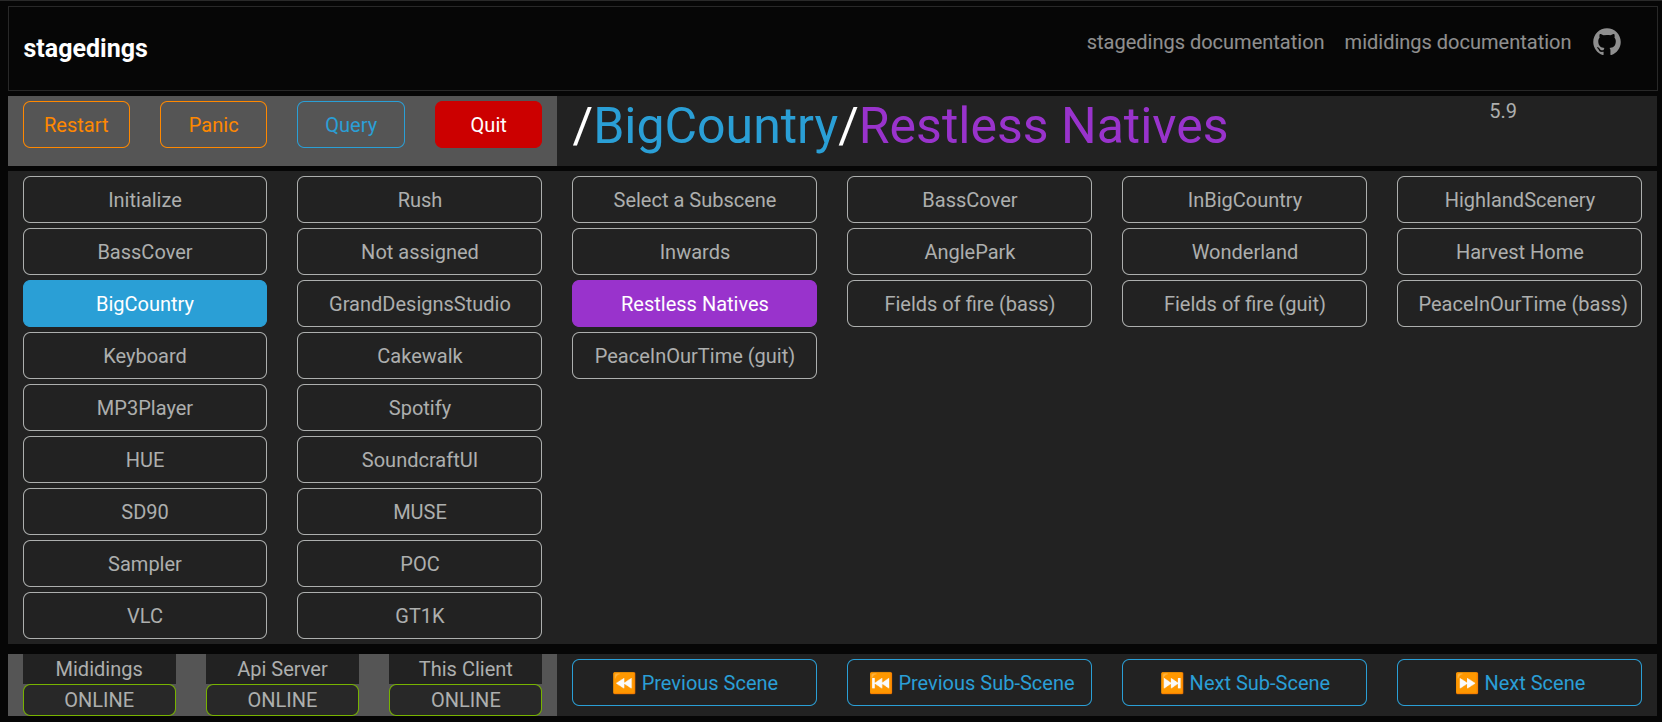Choose the BassCover subscene
Image resolution: width=1662 pixels, height=722 pixels.
[969, 200]
